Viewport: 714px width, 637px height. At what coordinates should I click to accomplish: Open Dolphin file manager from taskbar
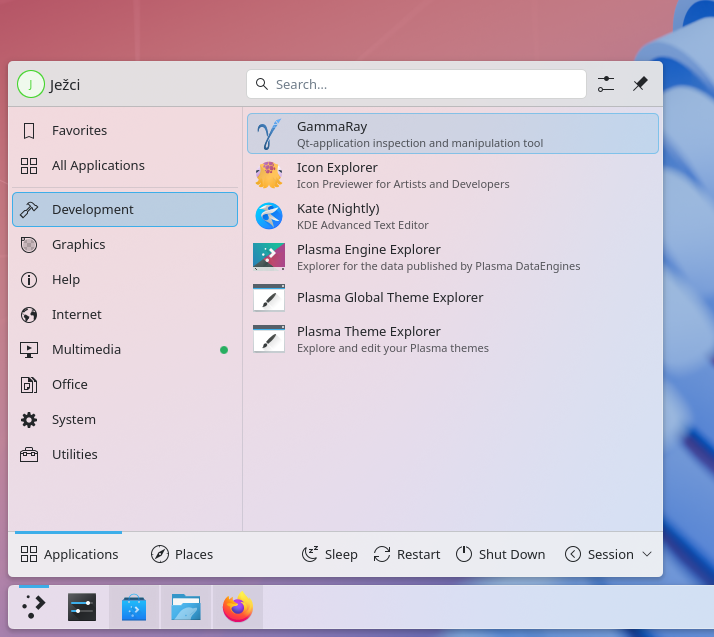coord(186,607)
